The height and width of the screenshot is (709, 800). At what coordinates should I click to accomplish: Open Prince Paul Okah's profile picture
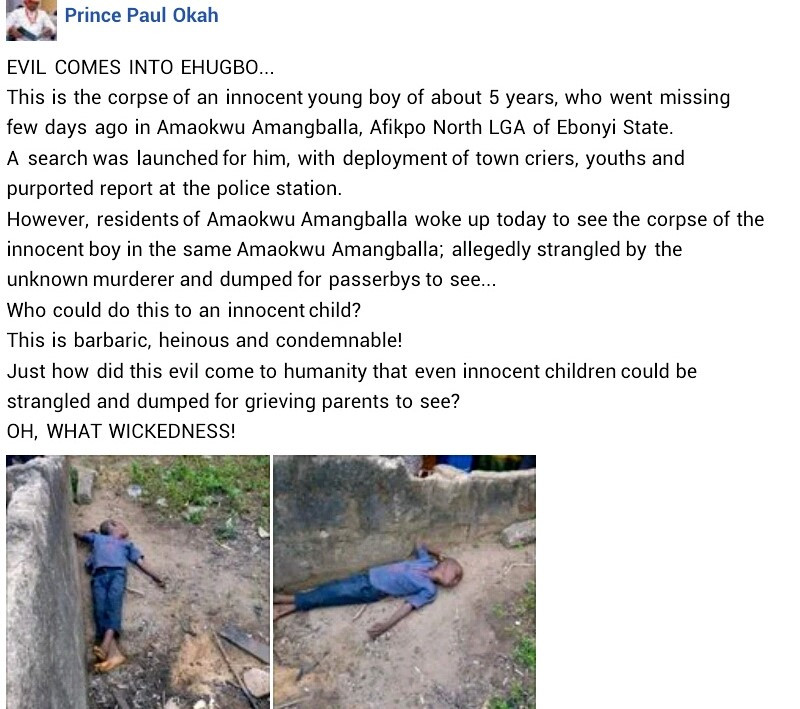pyautogui.click(x=31, y=20)
